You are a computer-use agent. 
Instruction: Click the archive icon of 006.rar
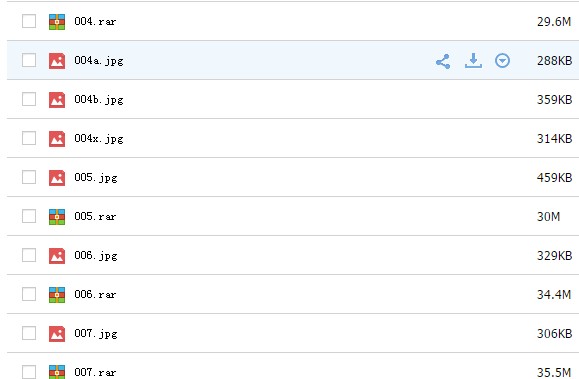point(57,295)
